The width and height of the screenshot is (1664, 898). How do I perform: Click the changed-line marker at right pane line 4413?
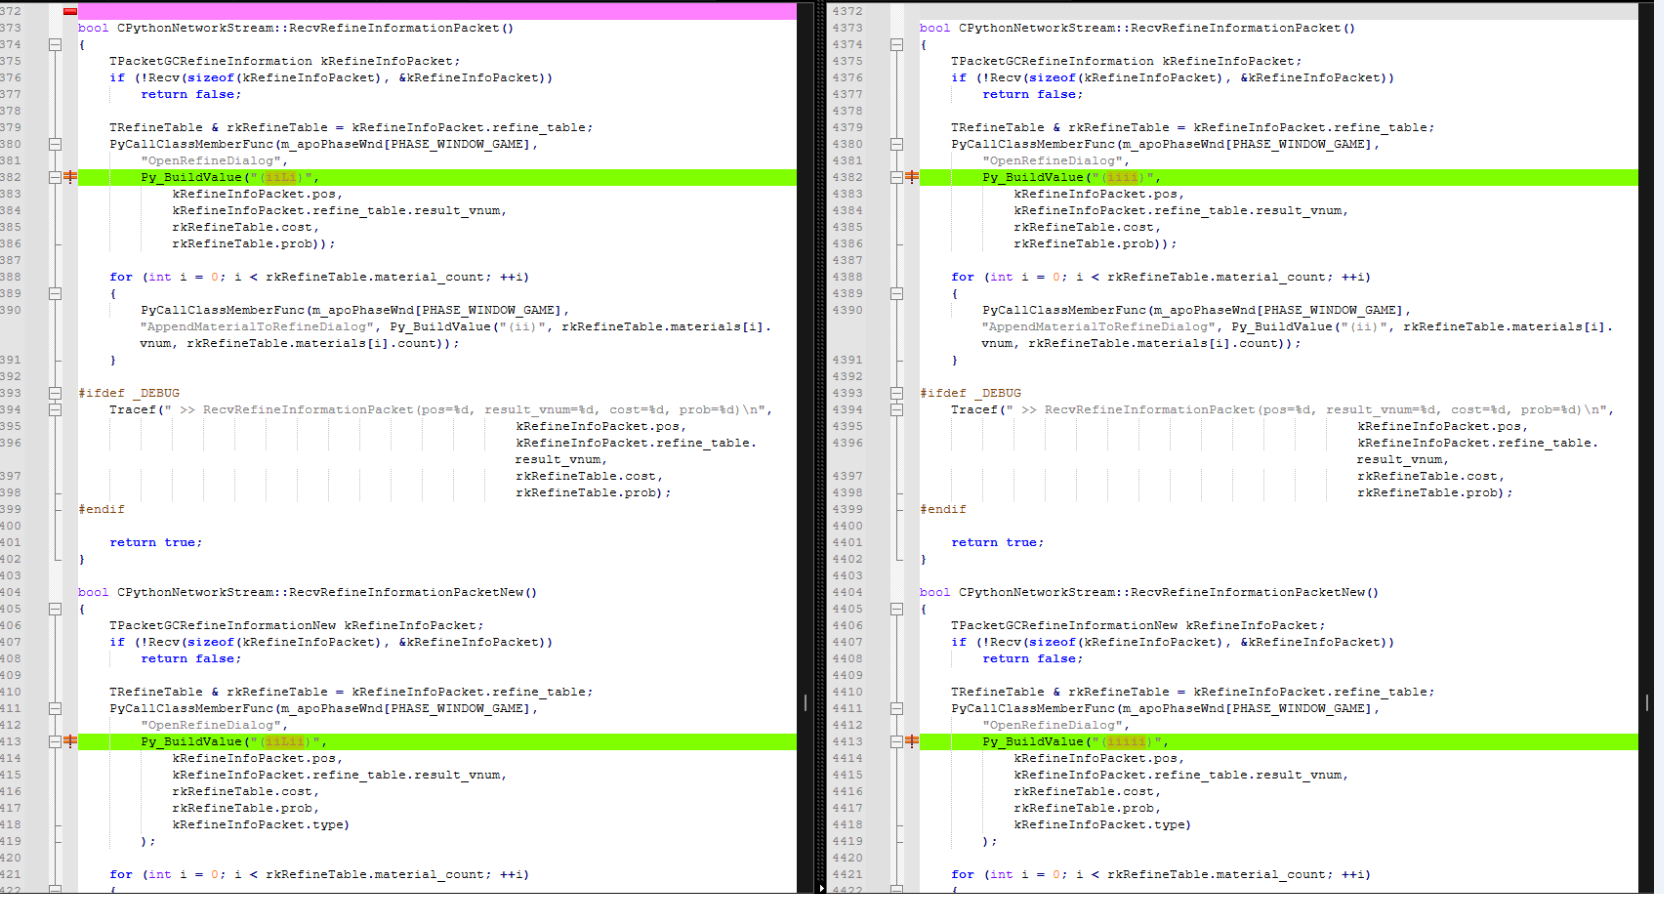click(912, 741)
